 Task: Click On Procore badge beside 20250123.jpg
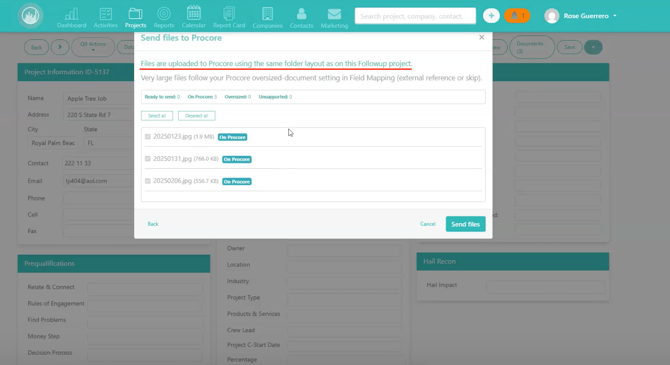(232, 137)
